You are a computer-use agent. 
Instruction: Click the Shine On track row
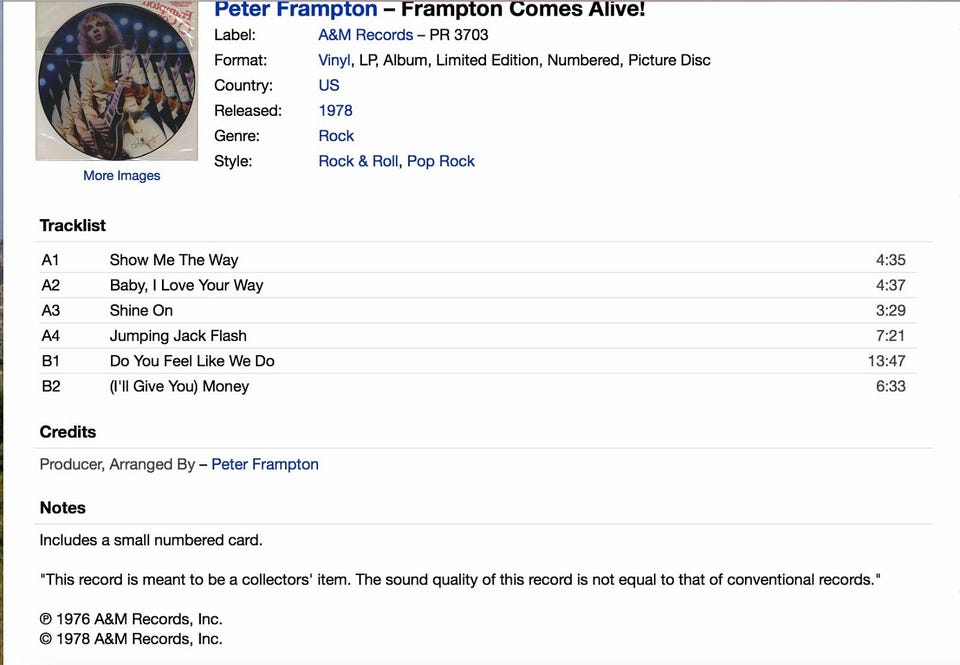point(475,310)
